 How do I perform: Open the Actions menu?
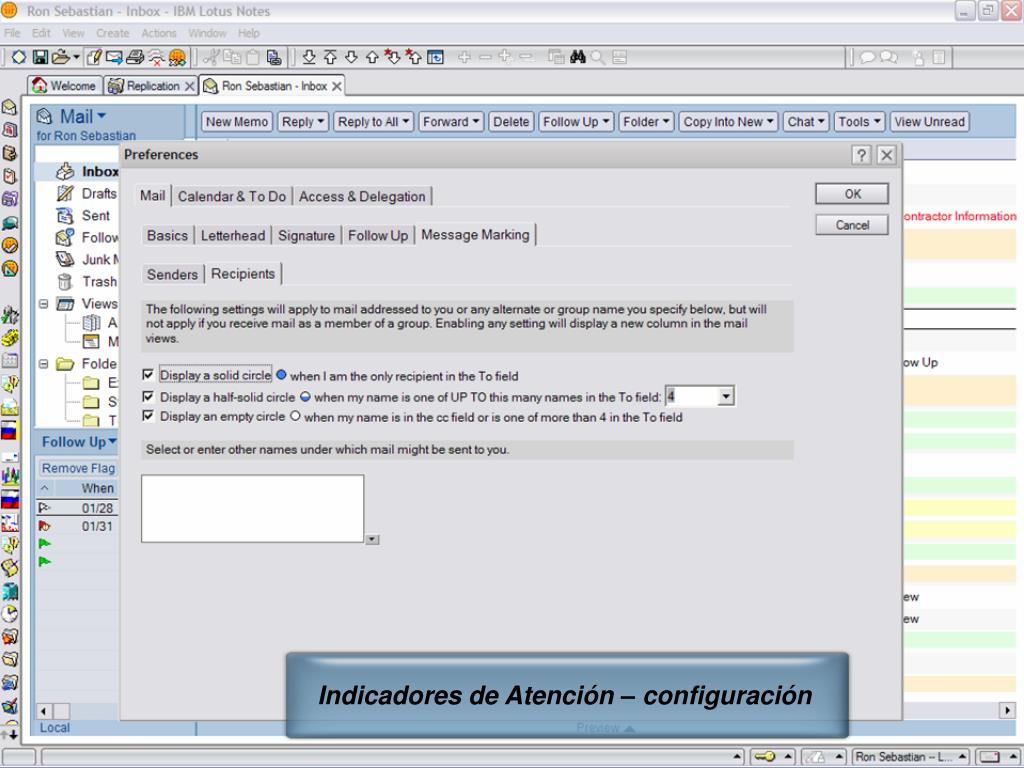(159, 33)
